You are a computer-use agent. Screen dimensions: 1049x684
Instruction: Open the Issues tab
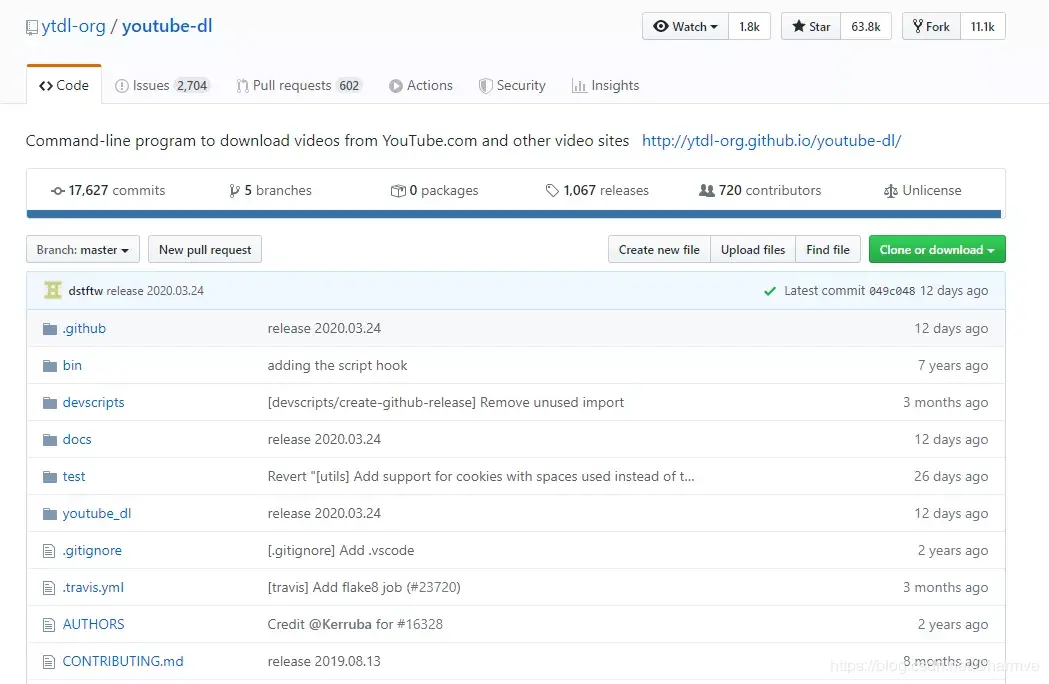(x=162, y=85)
